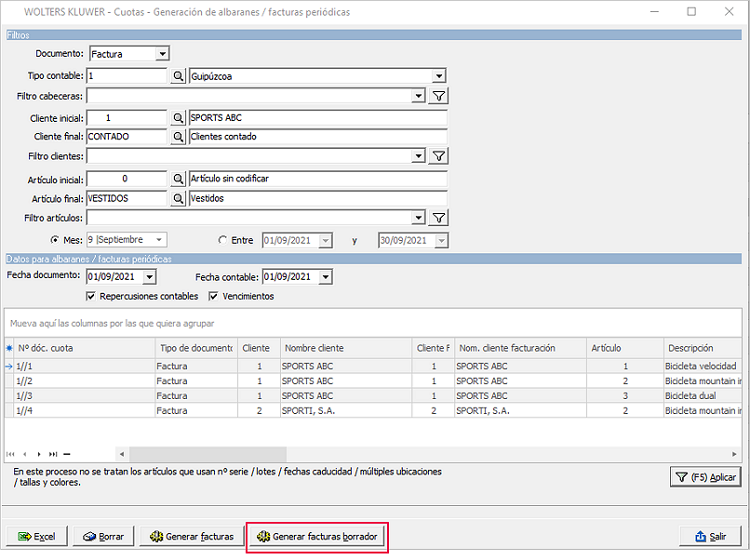Click the group-by panel 'Mueva aquí las columnas'
750x560 pixels.
tap(373, 324)
